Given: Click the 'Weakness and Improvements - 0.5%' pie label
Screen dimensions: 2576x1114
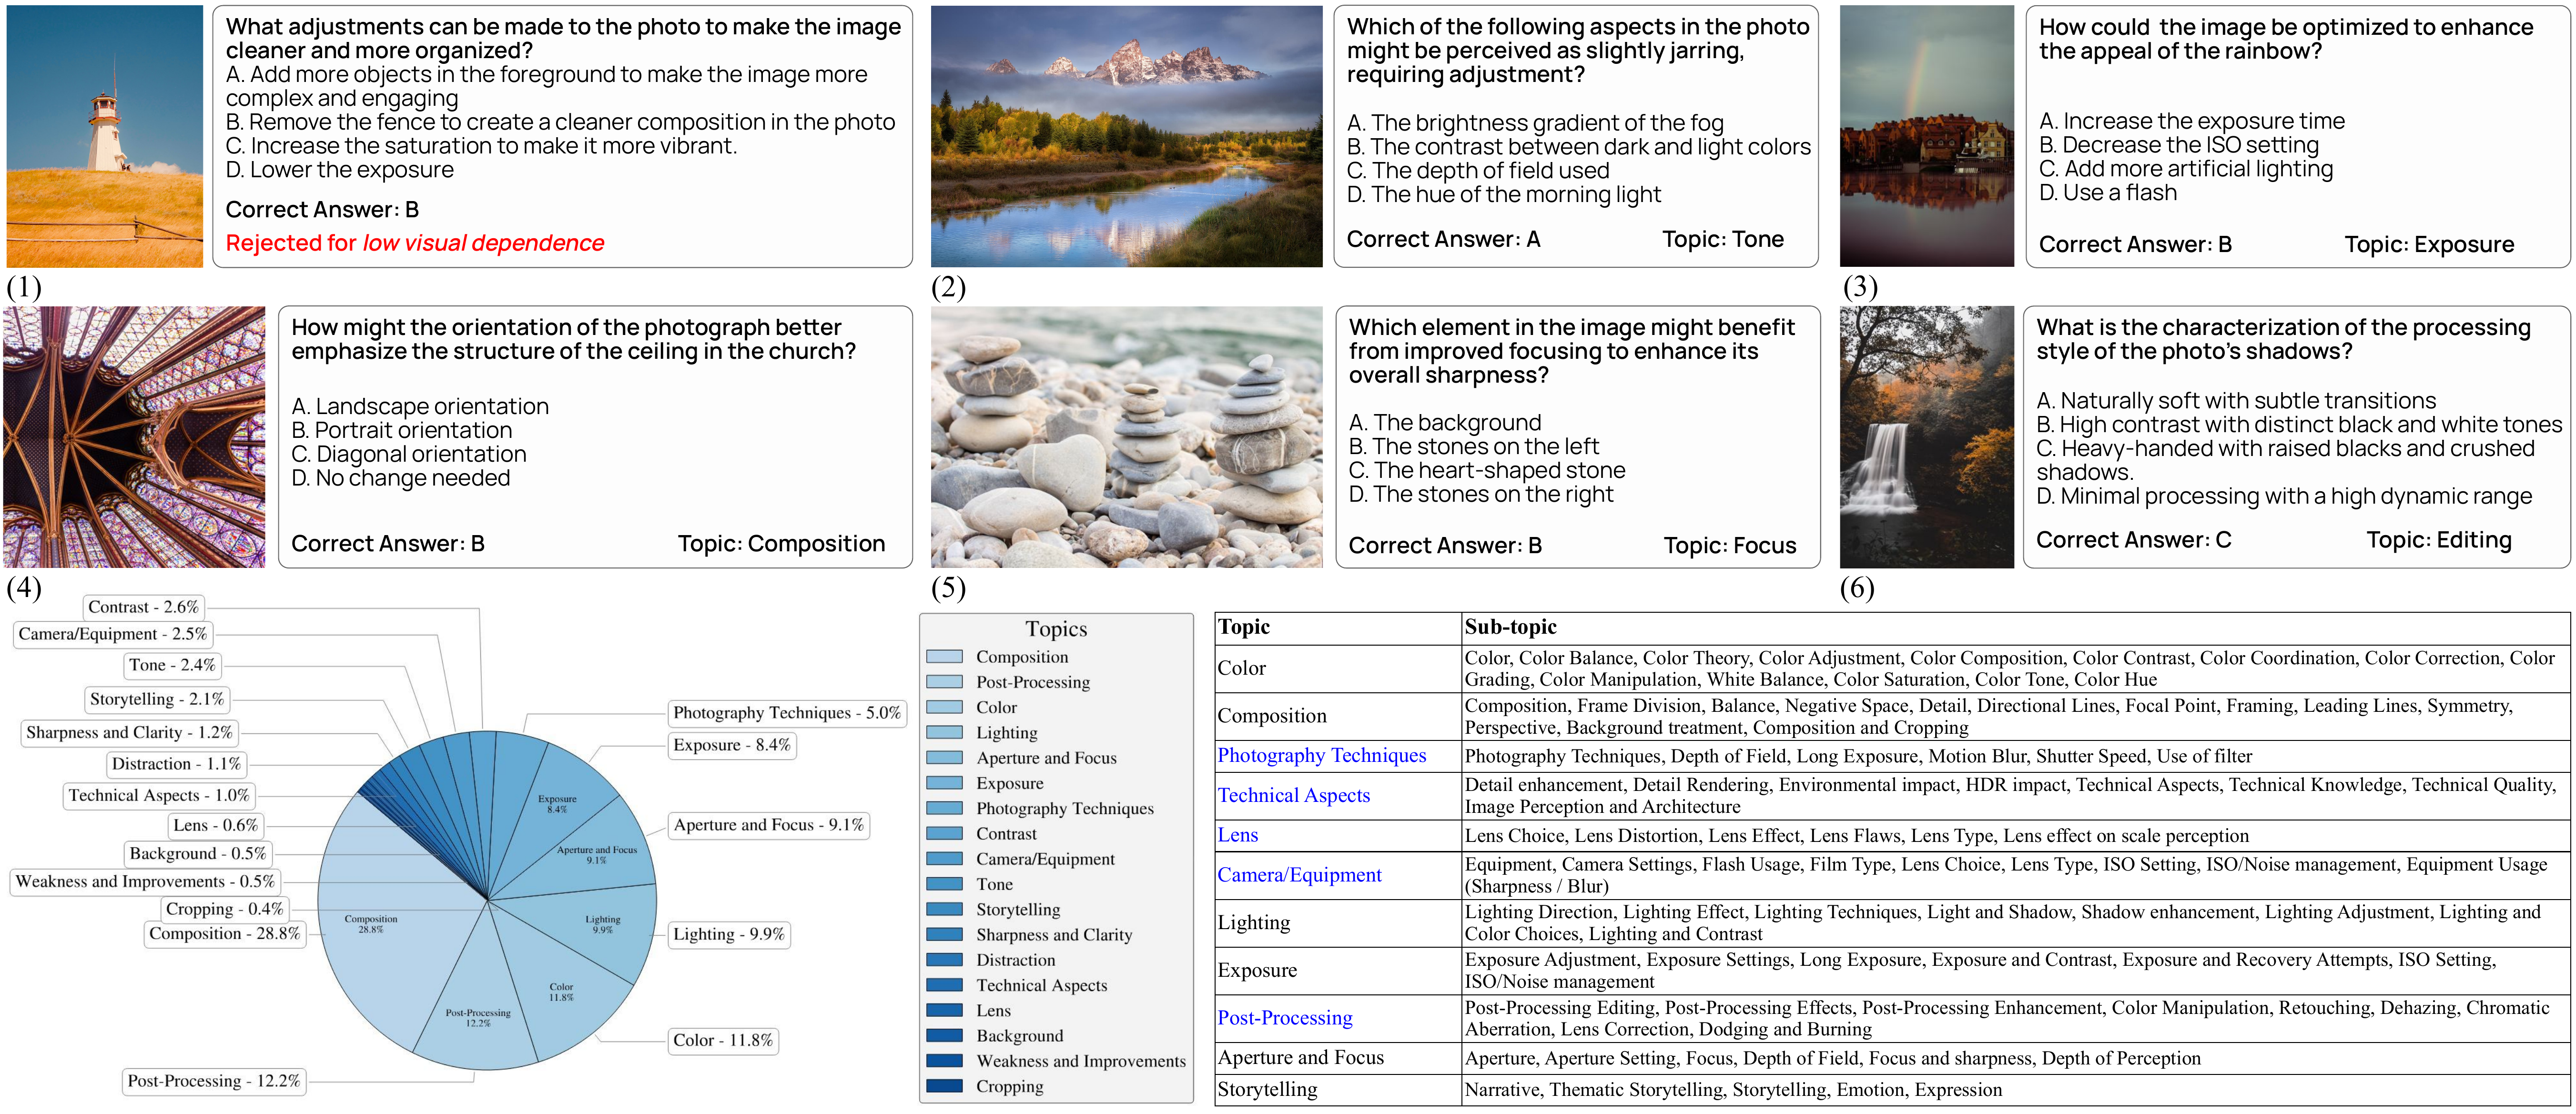Looking at the screenshot, I should pos(145,882).
